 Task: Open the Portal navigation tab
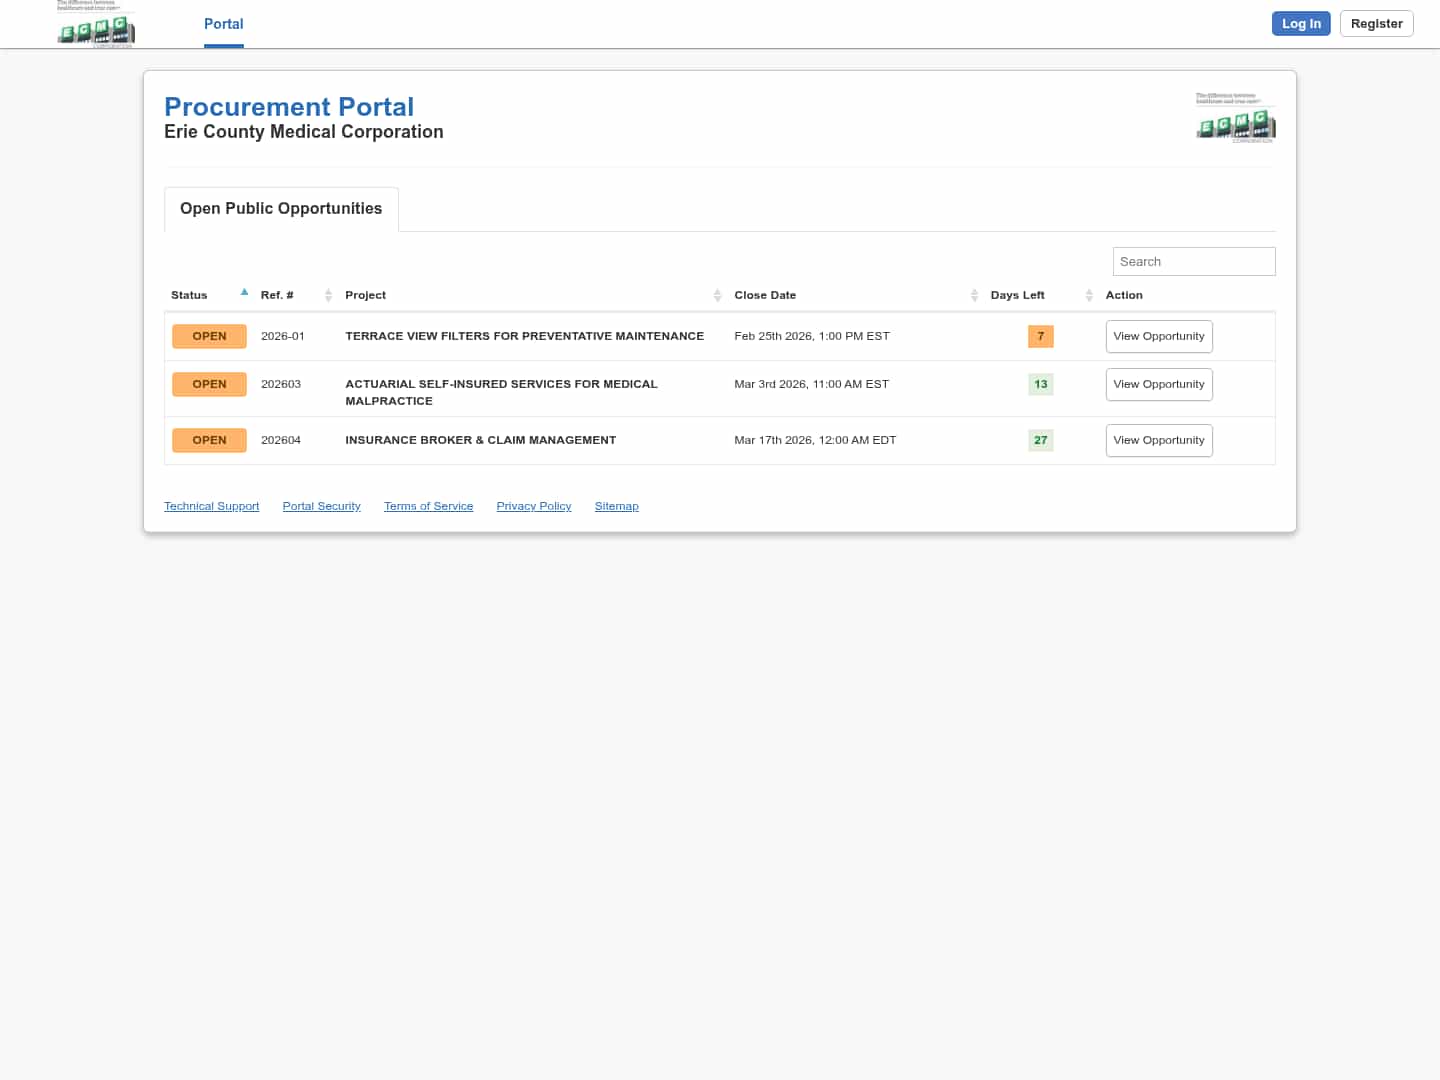tap(223, 24)
